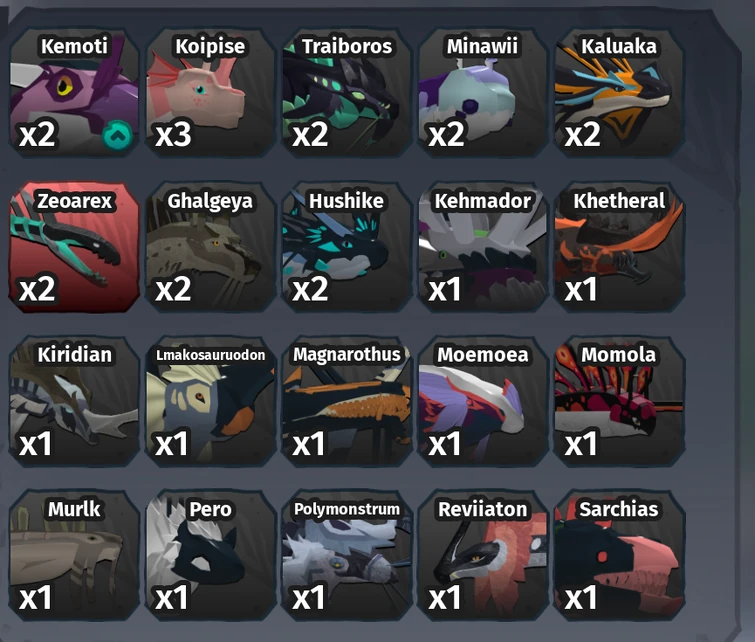Open the Momola creature slot

[x=619, y=401]
